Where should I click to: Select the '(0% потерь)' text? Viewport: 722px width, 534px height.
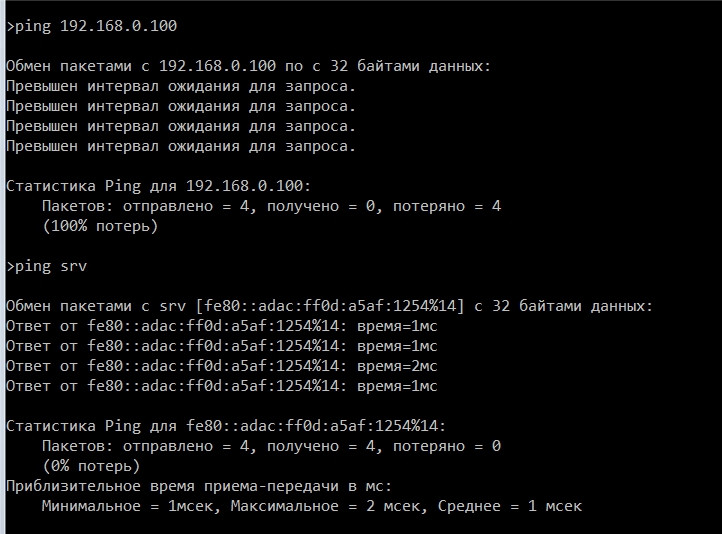(x=91, y=466)
